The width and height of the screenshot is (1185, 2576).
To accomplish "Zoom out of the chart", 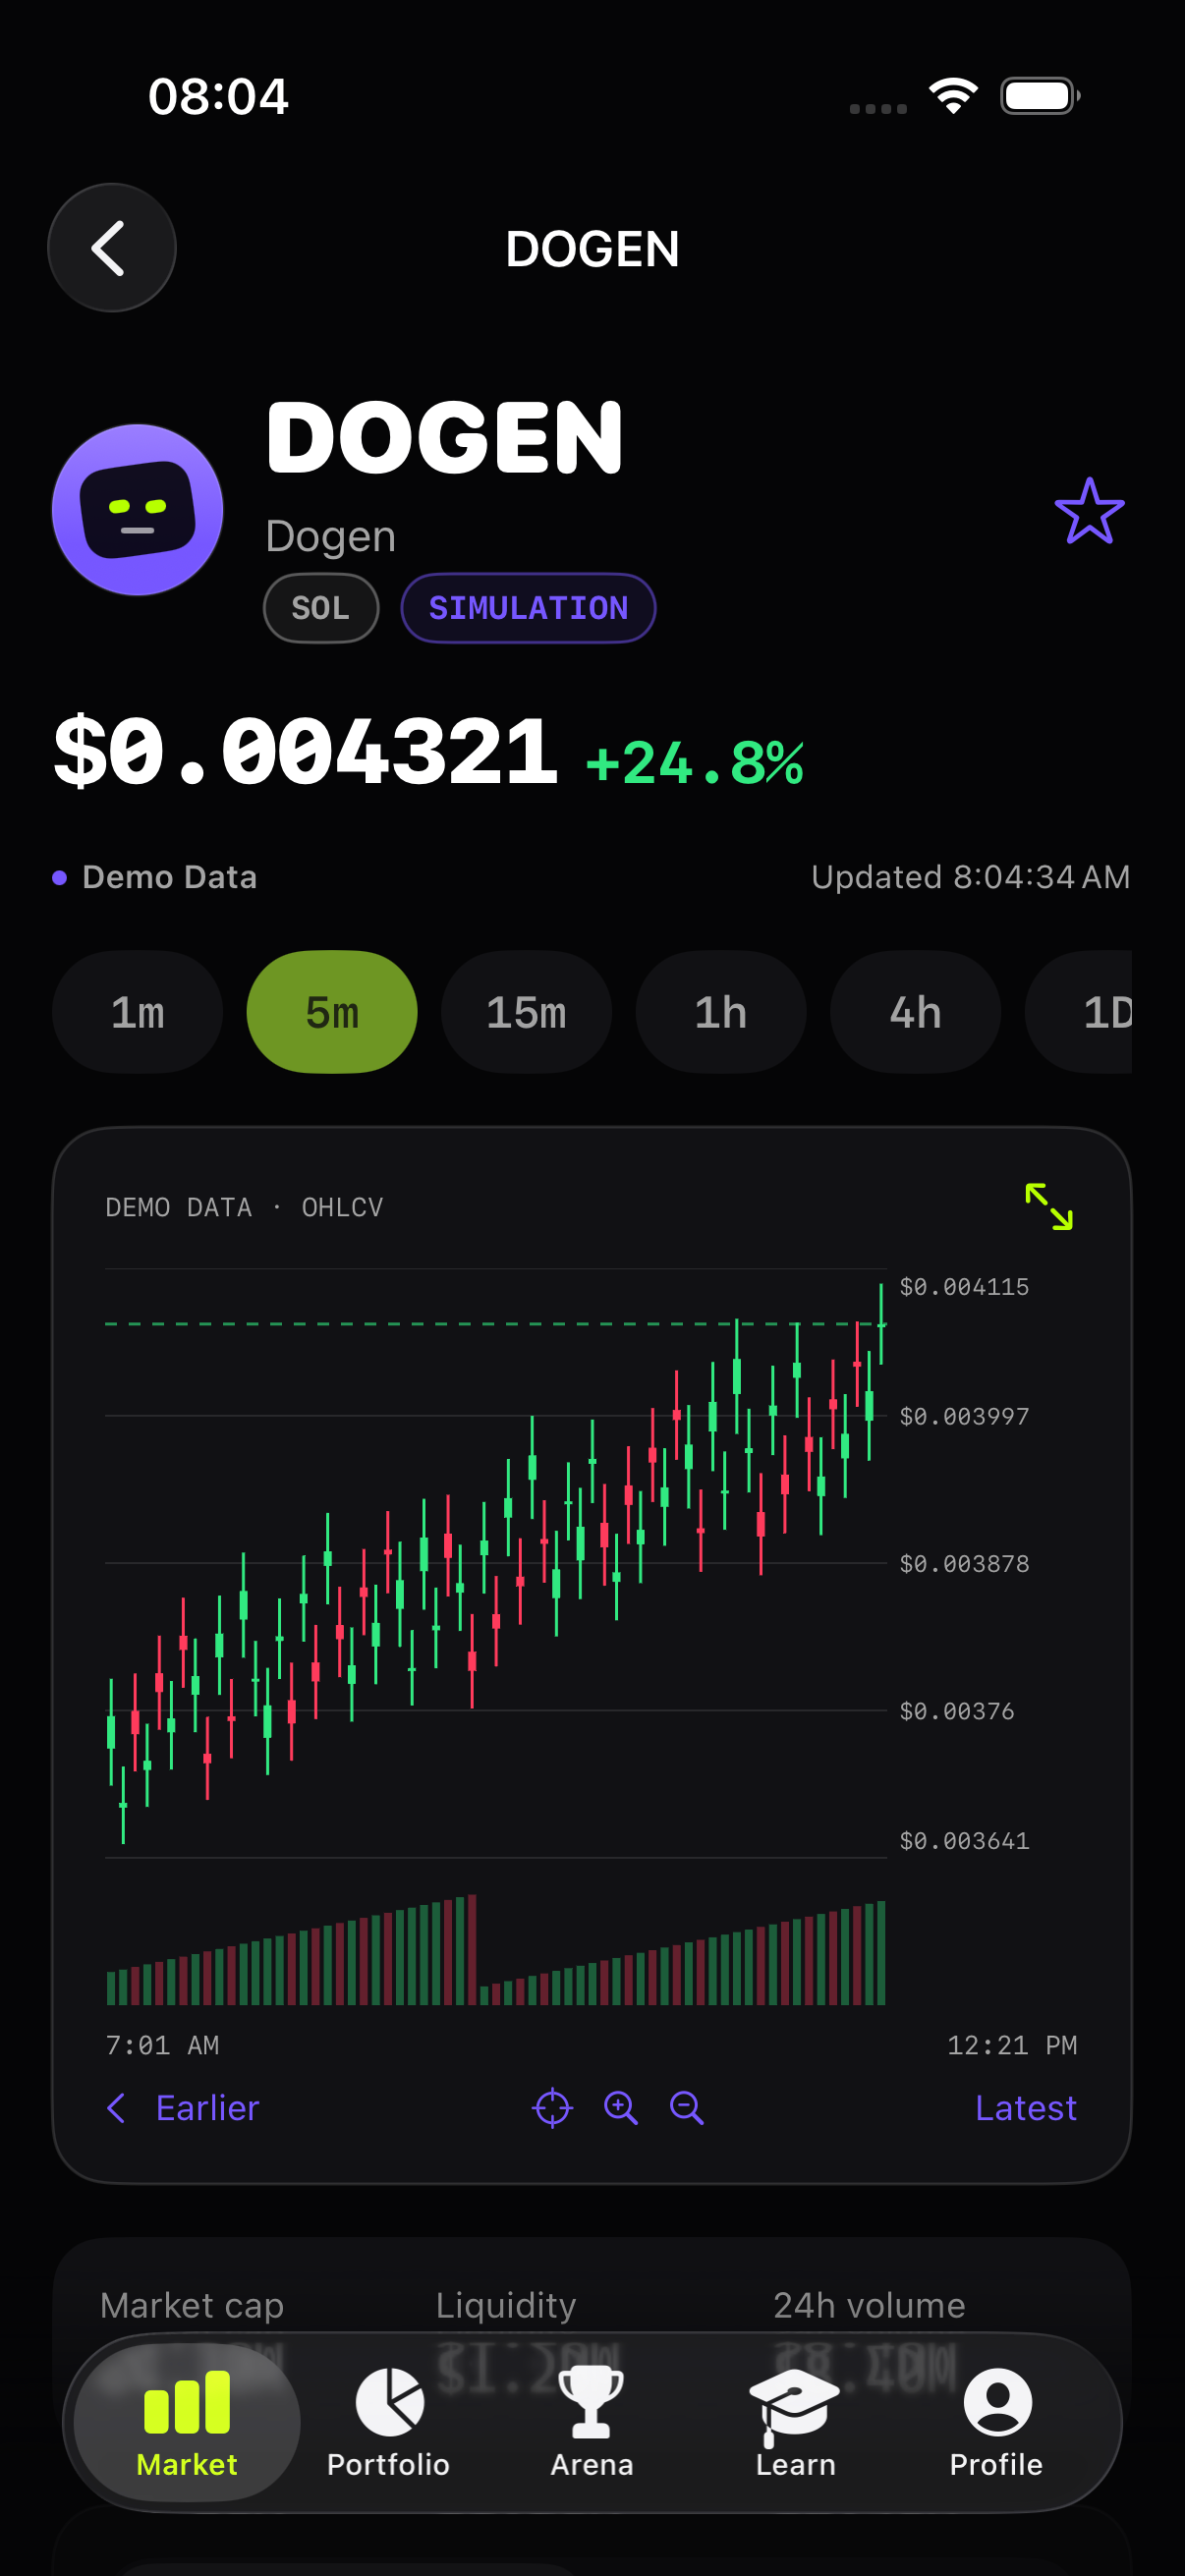I will [x=686, y=2108].
